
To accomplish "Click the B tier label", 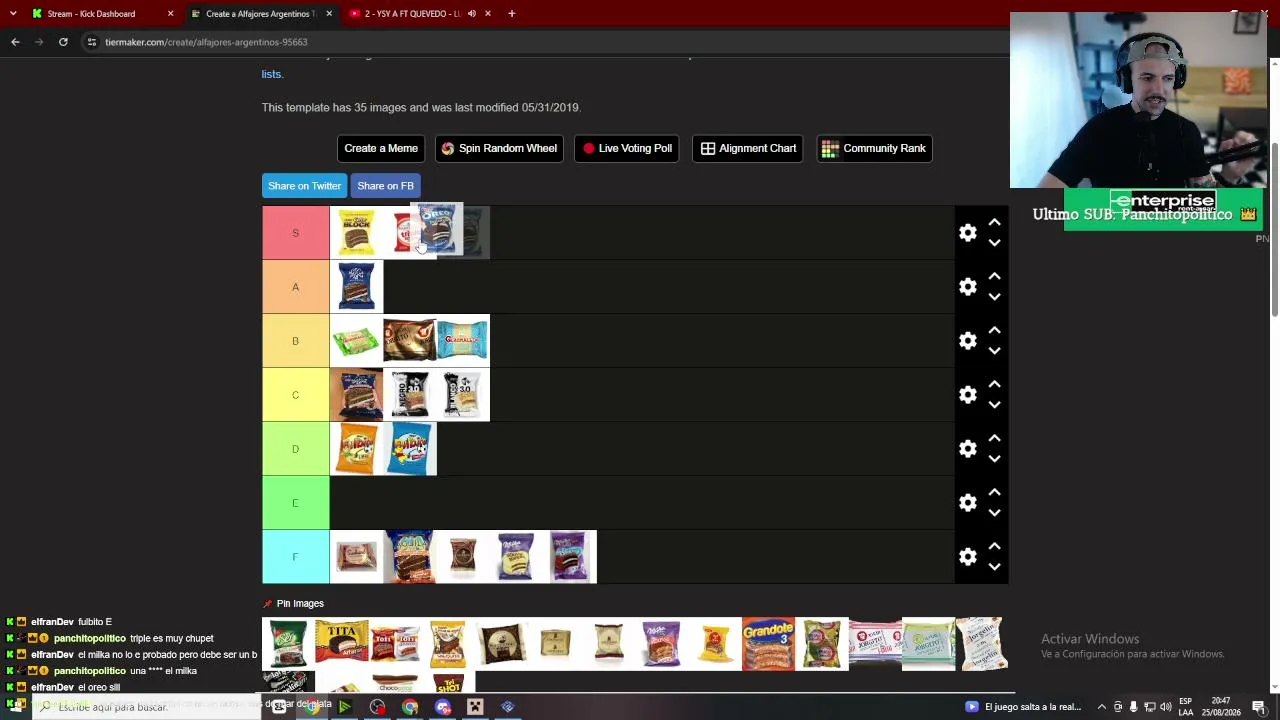I will click(x=295, y=341).
